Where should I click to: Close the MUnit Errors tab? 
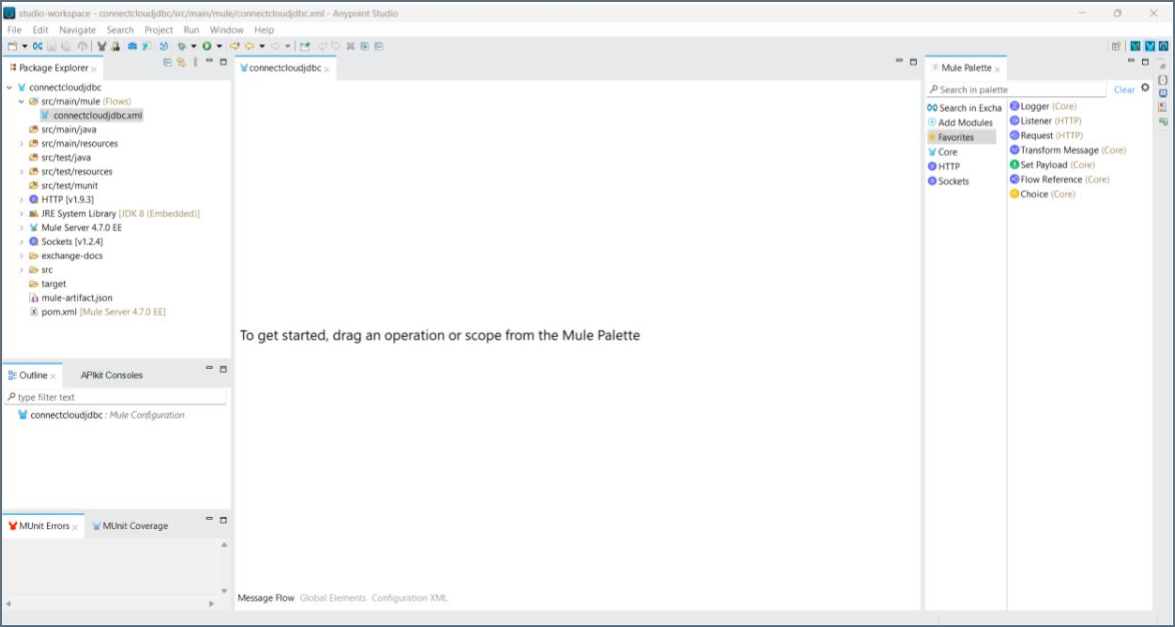click(x=75, y=527)
